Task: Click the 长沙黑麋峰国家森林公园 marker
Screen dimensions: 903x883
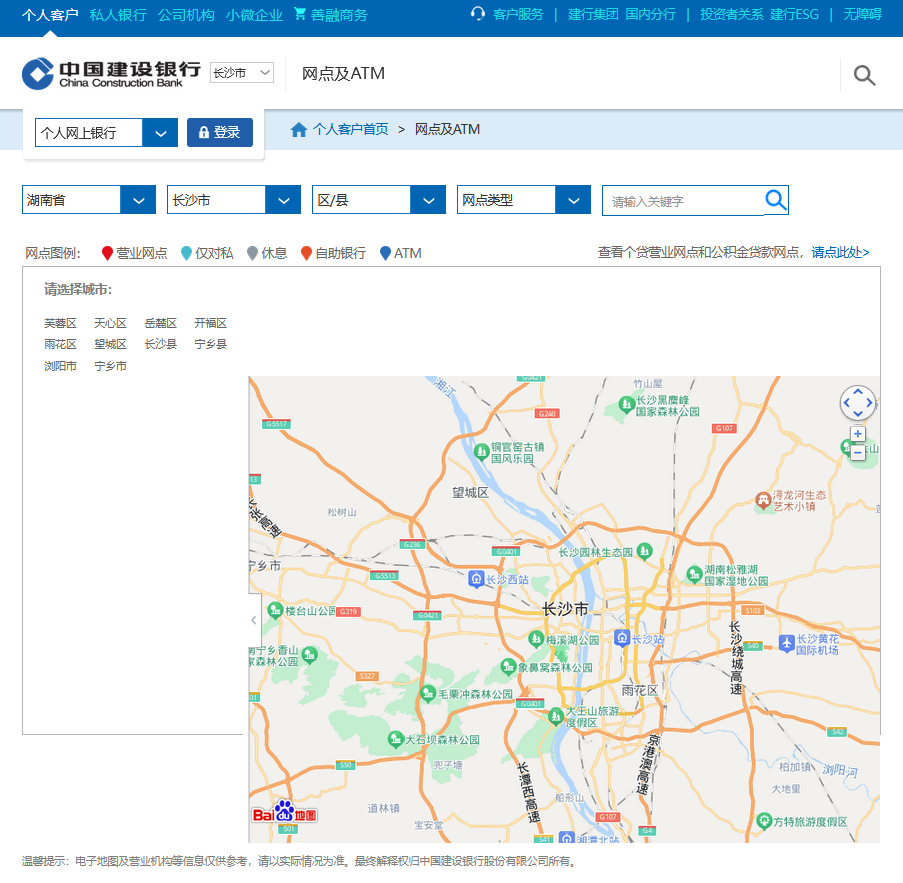Action: [627, 405]
